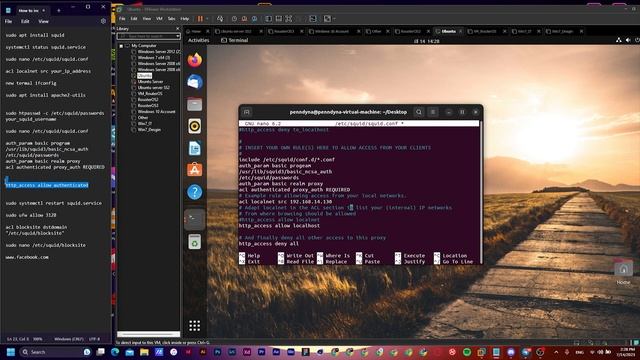Close the Library panel
Image resolution: width=640 pixels, height=360 pixels.
click(x=178, y=29)
